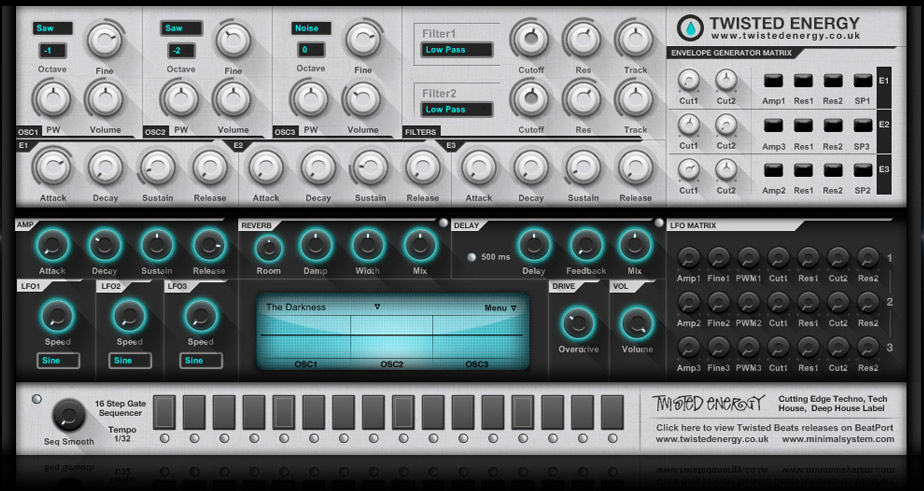This screenshot has width=924, height=491.
Task: Toggle the E1 SP1 matrix button
Action: coord(863,81)
